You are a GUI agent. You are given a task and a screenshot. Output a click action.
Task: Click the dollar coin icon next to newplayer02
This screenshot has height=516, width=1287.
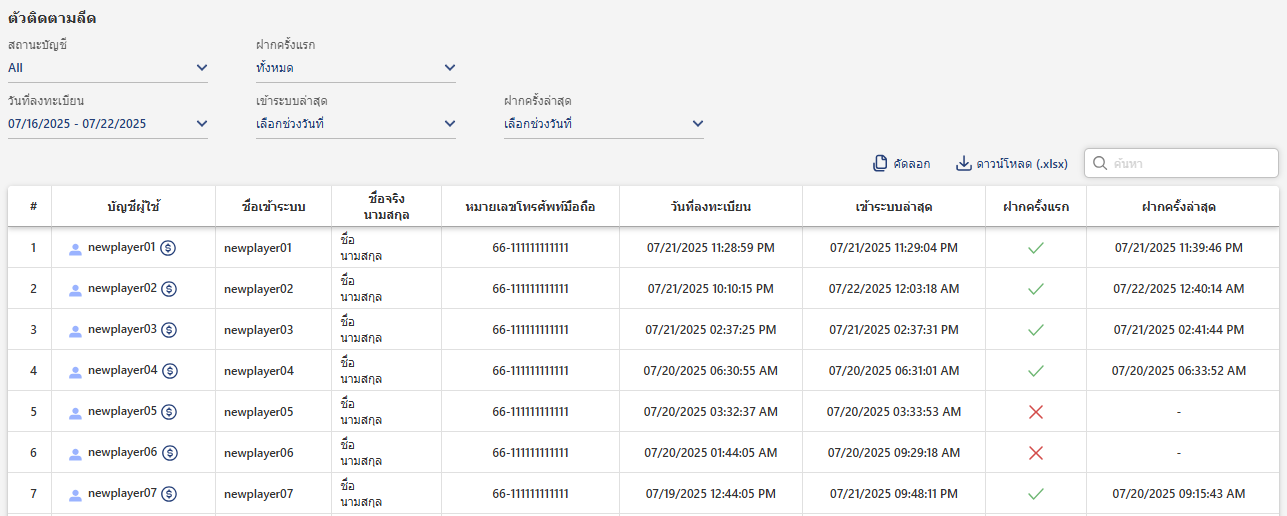(x=169, y=288)
